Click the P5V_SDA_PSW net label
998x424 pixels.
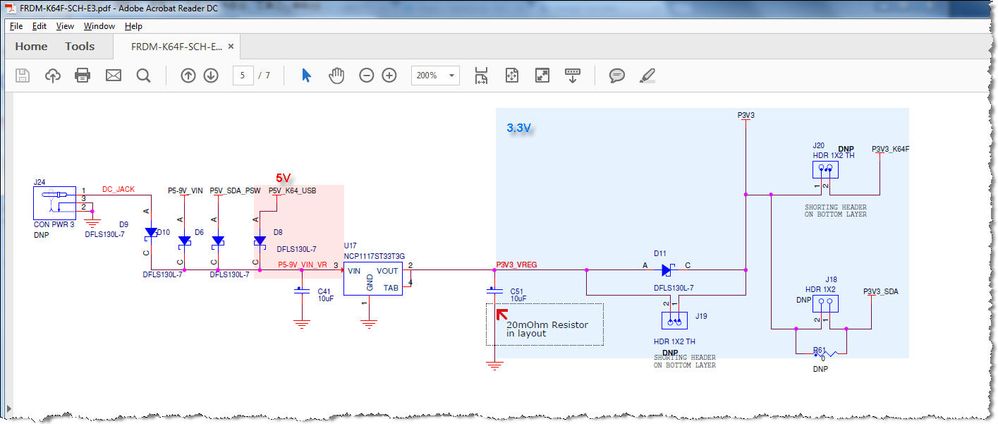235,190
